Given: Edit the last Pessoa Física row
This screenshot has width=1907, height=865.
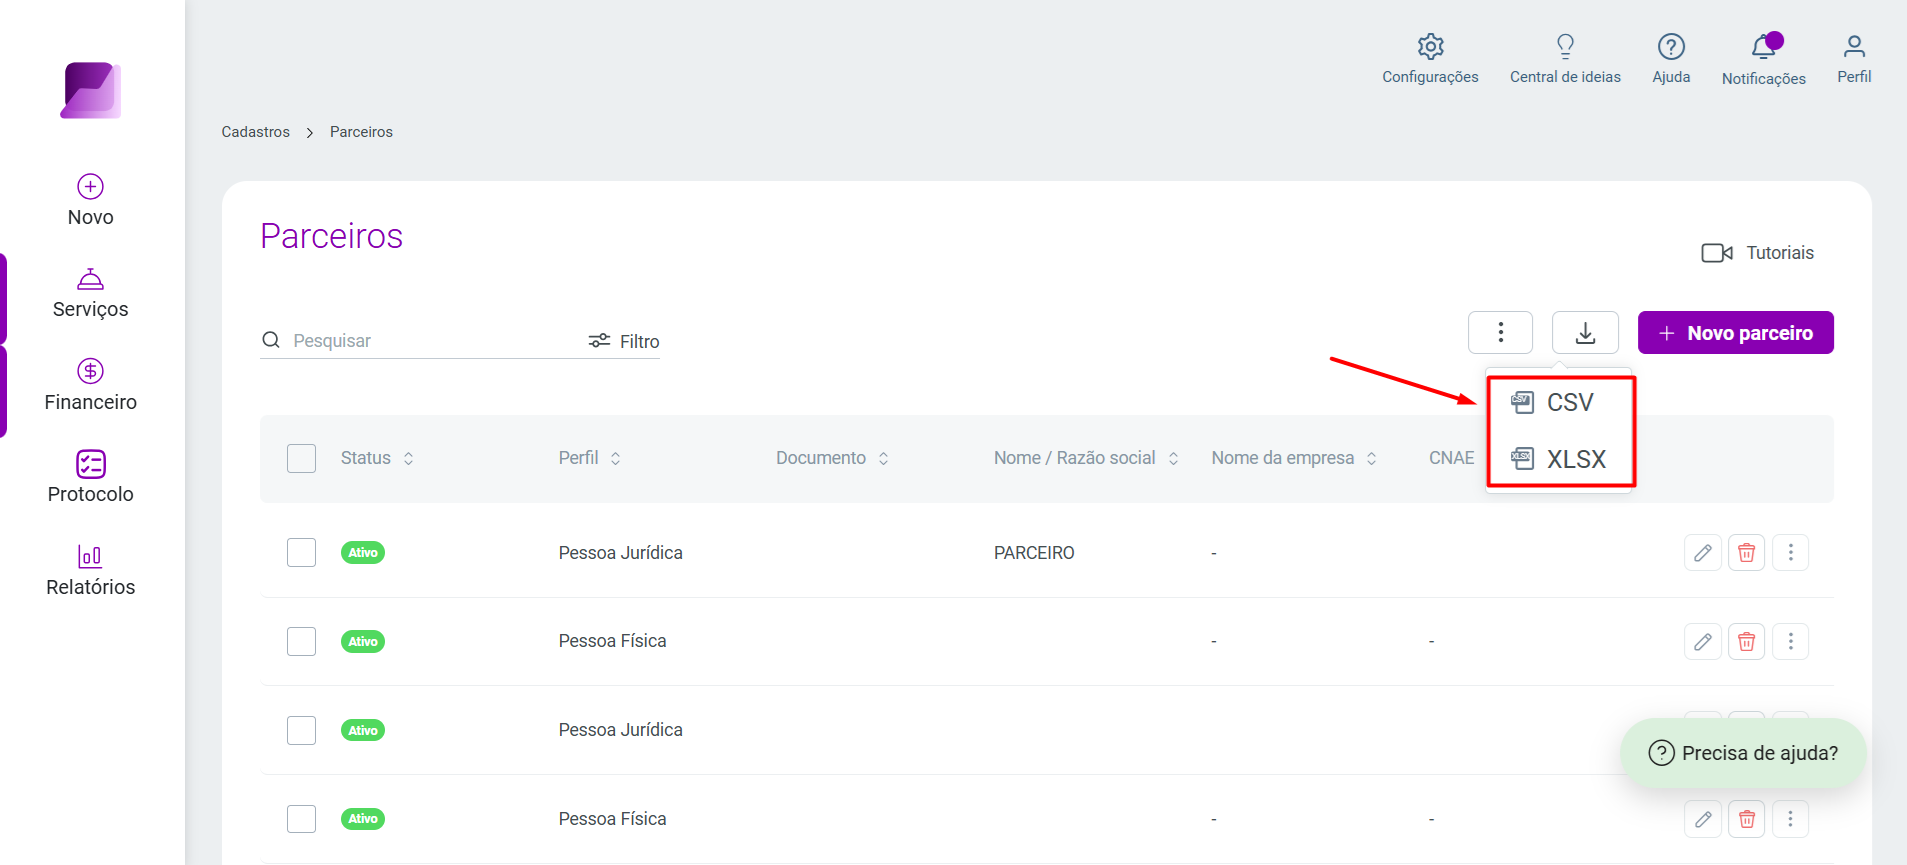Looking at the screenshot, I should (x=1702, y=819).
